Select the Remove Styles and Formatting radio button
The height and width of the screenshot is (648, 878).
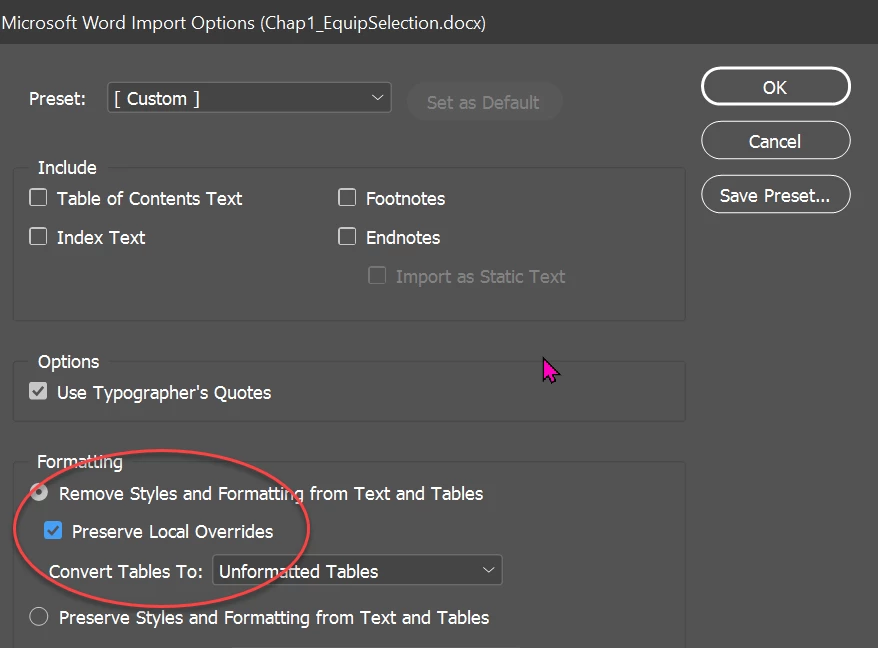coord(39,492)
